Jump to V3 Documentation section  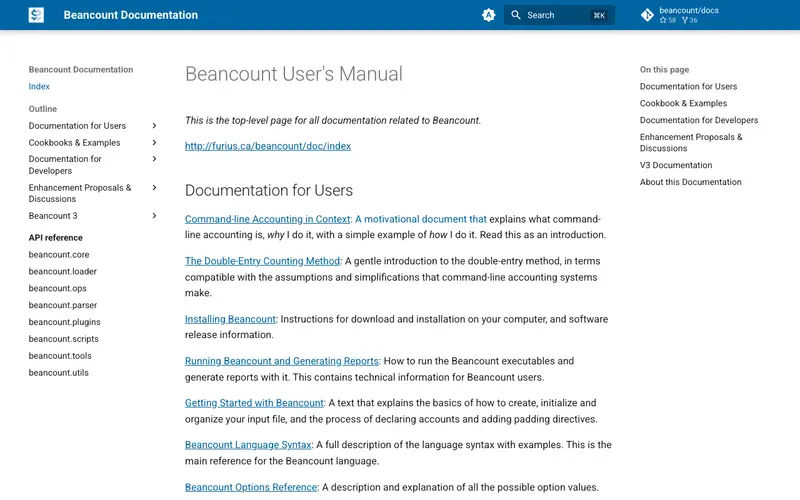pos(676,165)
